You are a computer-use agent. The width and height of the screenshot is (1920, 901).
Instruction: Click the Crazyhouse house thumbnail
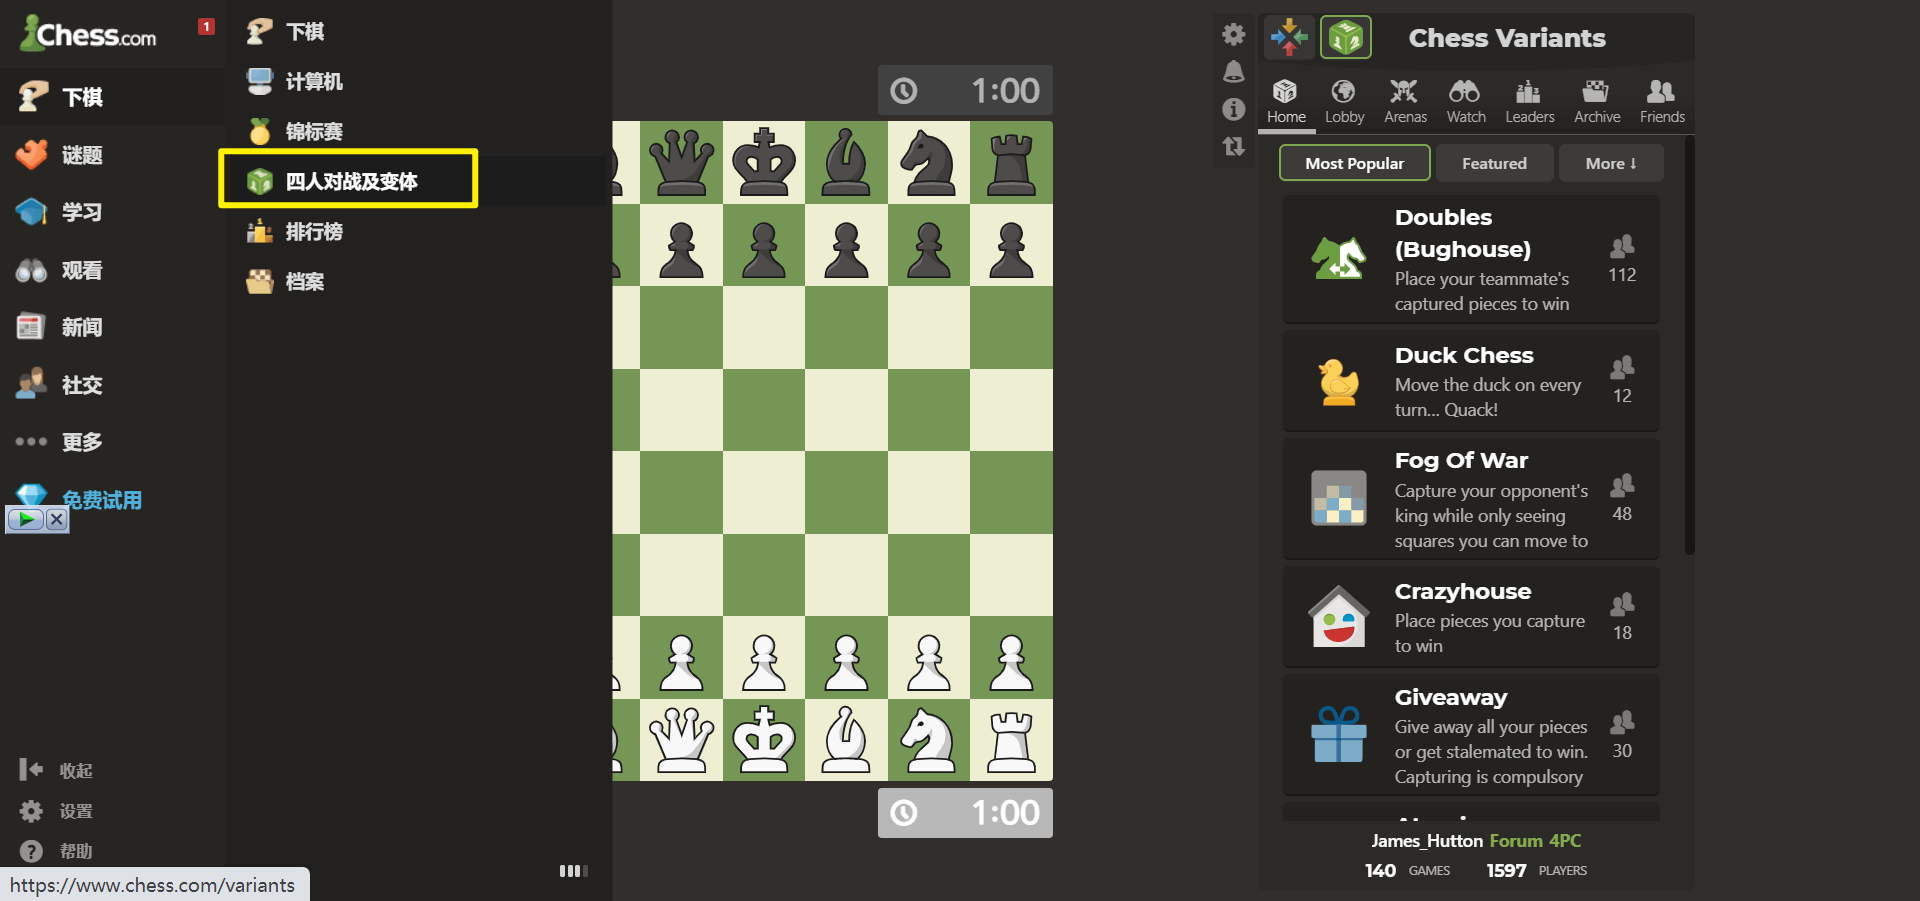1339,617
